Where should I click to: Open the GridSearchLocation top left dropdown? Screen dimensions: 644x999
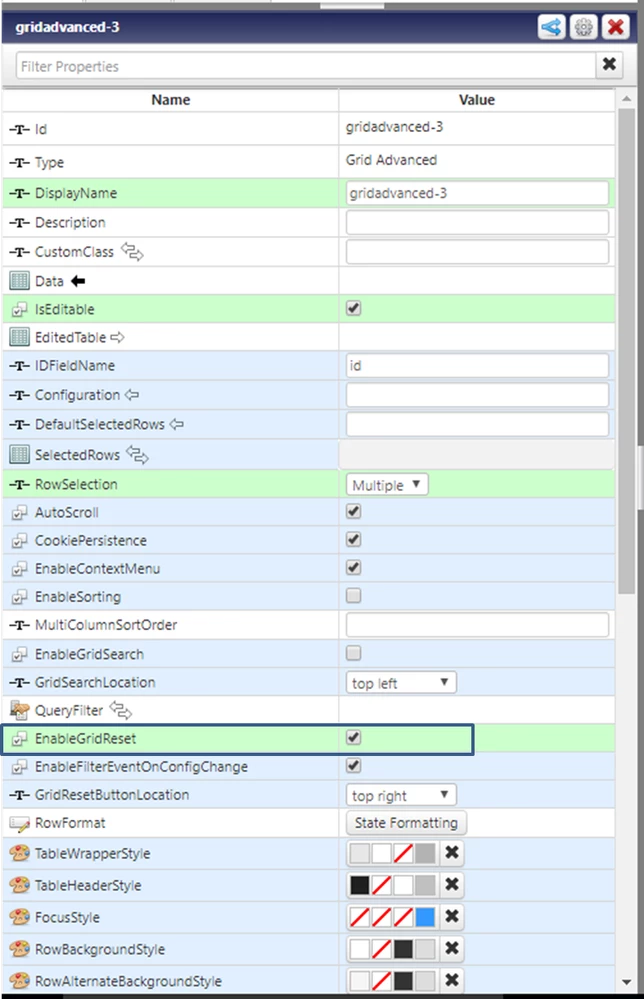401,683
